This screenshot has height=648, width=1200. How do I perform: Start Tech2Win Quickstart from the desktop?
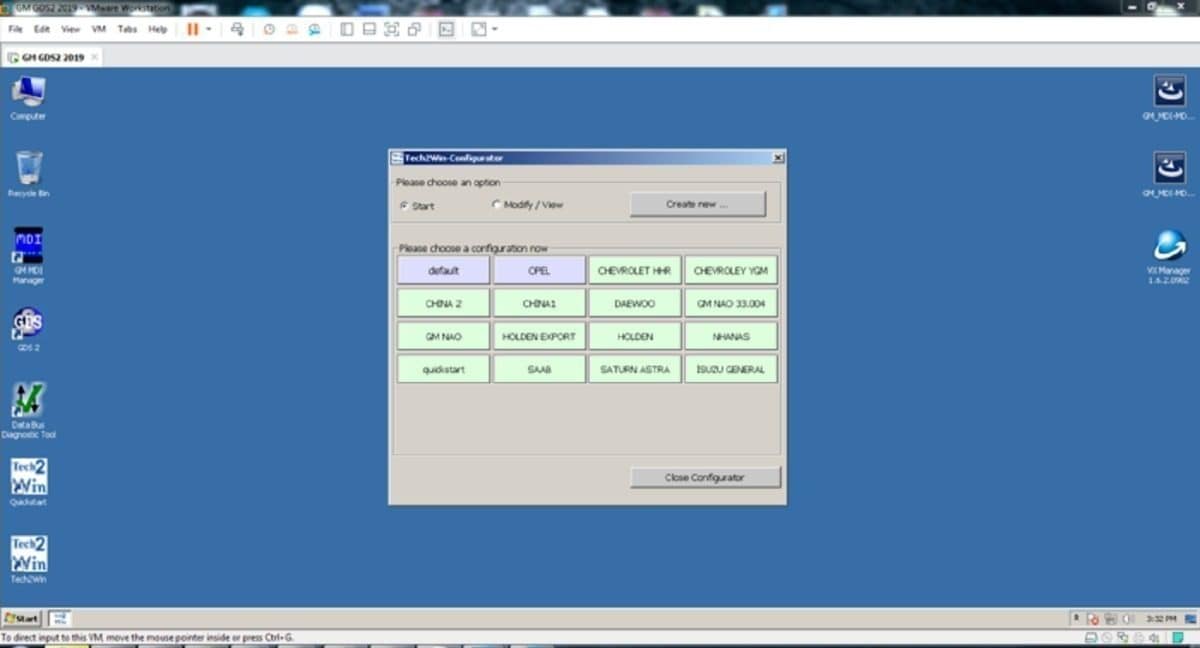[27, 478]
